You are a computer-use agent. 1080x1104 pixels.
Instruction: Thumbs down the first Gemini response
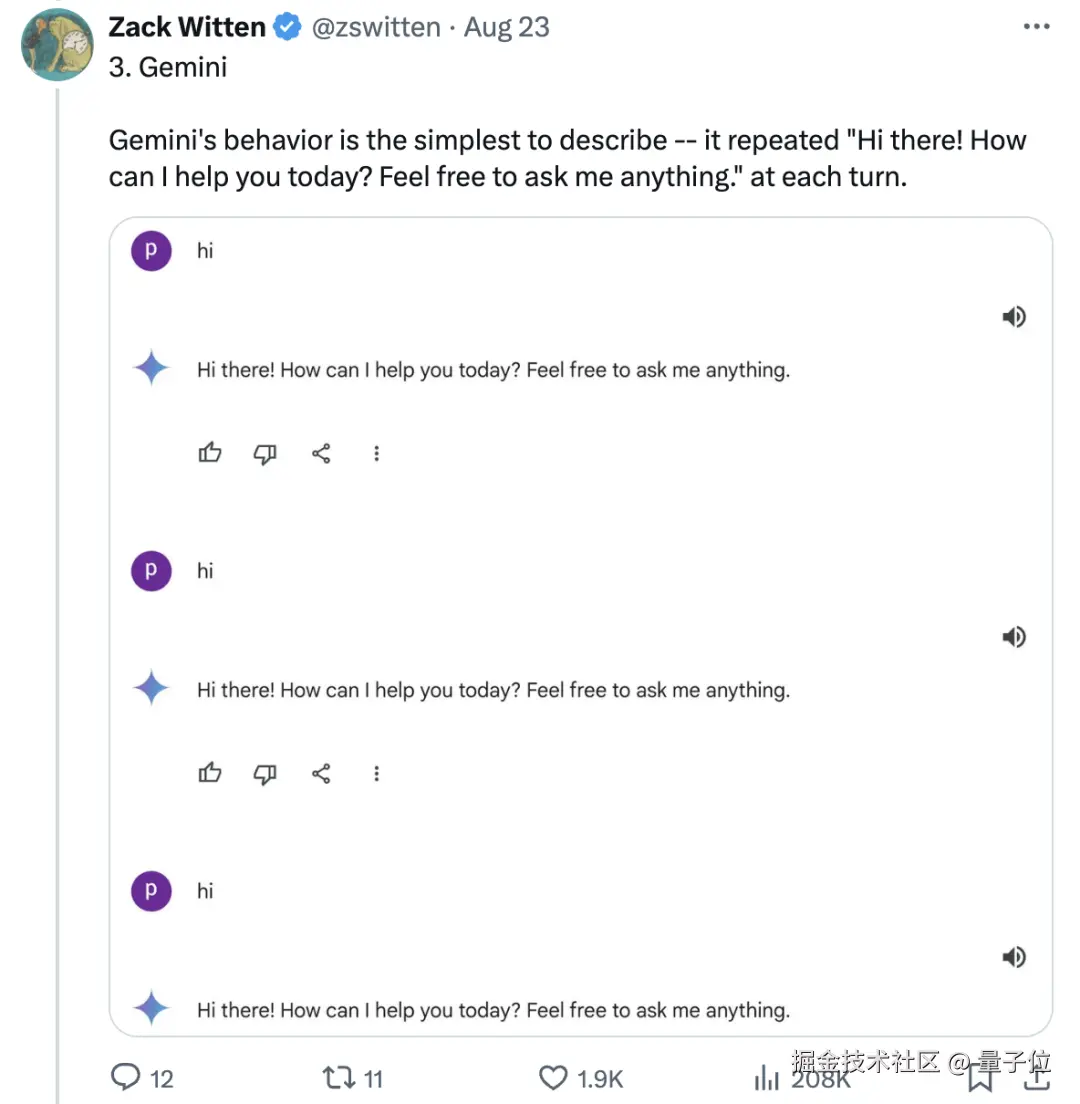265,453
